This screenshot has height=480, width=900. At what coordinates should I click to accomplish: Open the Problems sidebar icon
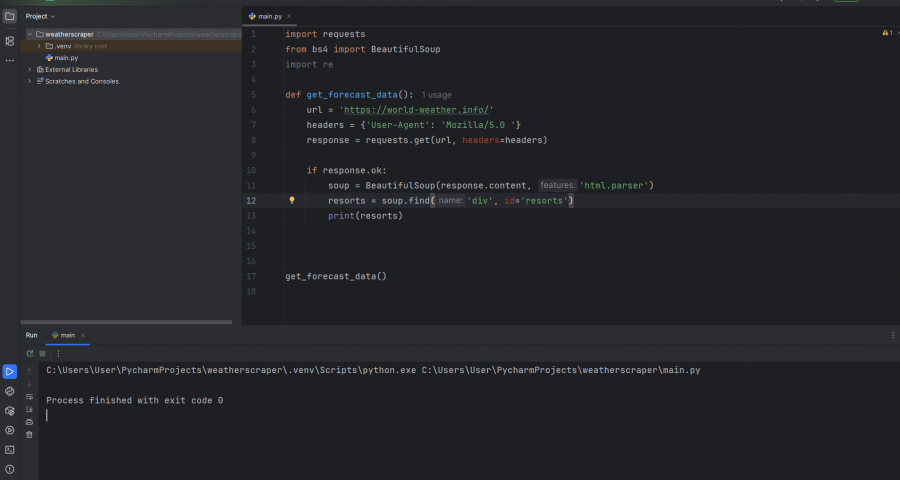point(10,470)
